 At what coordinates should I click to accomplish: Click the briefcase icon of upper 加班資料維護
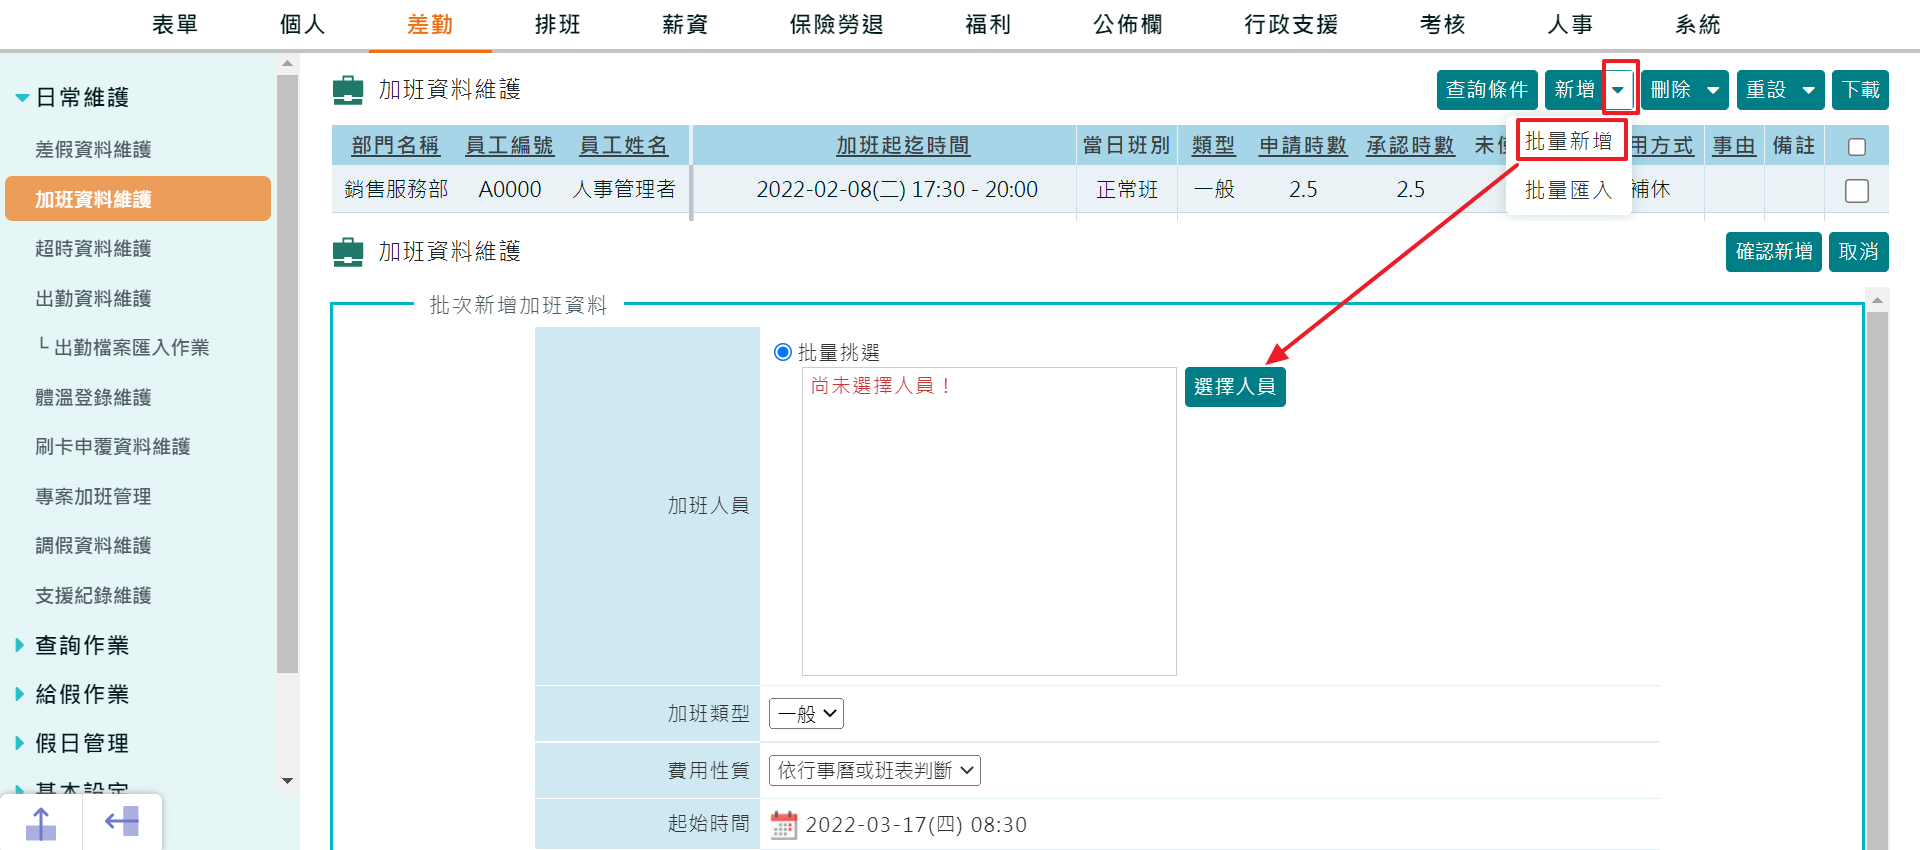[x=348, y=90]
